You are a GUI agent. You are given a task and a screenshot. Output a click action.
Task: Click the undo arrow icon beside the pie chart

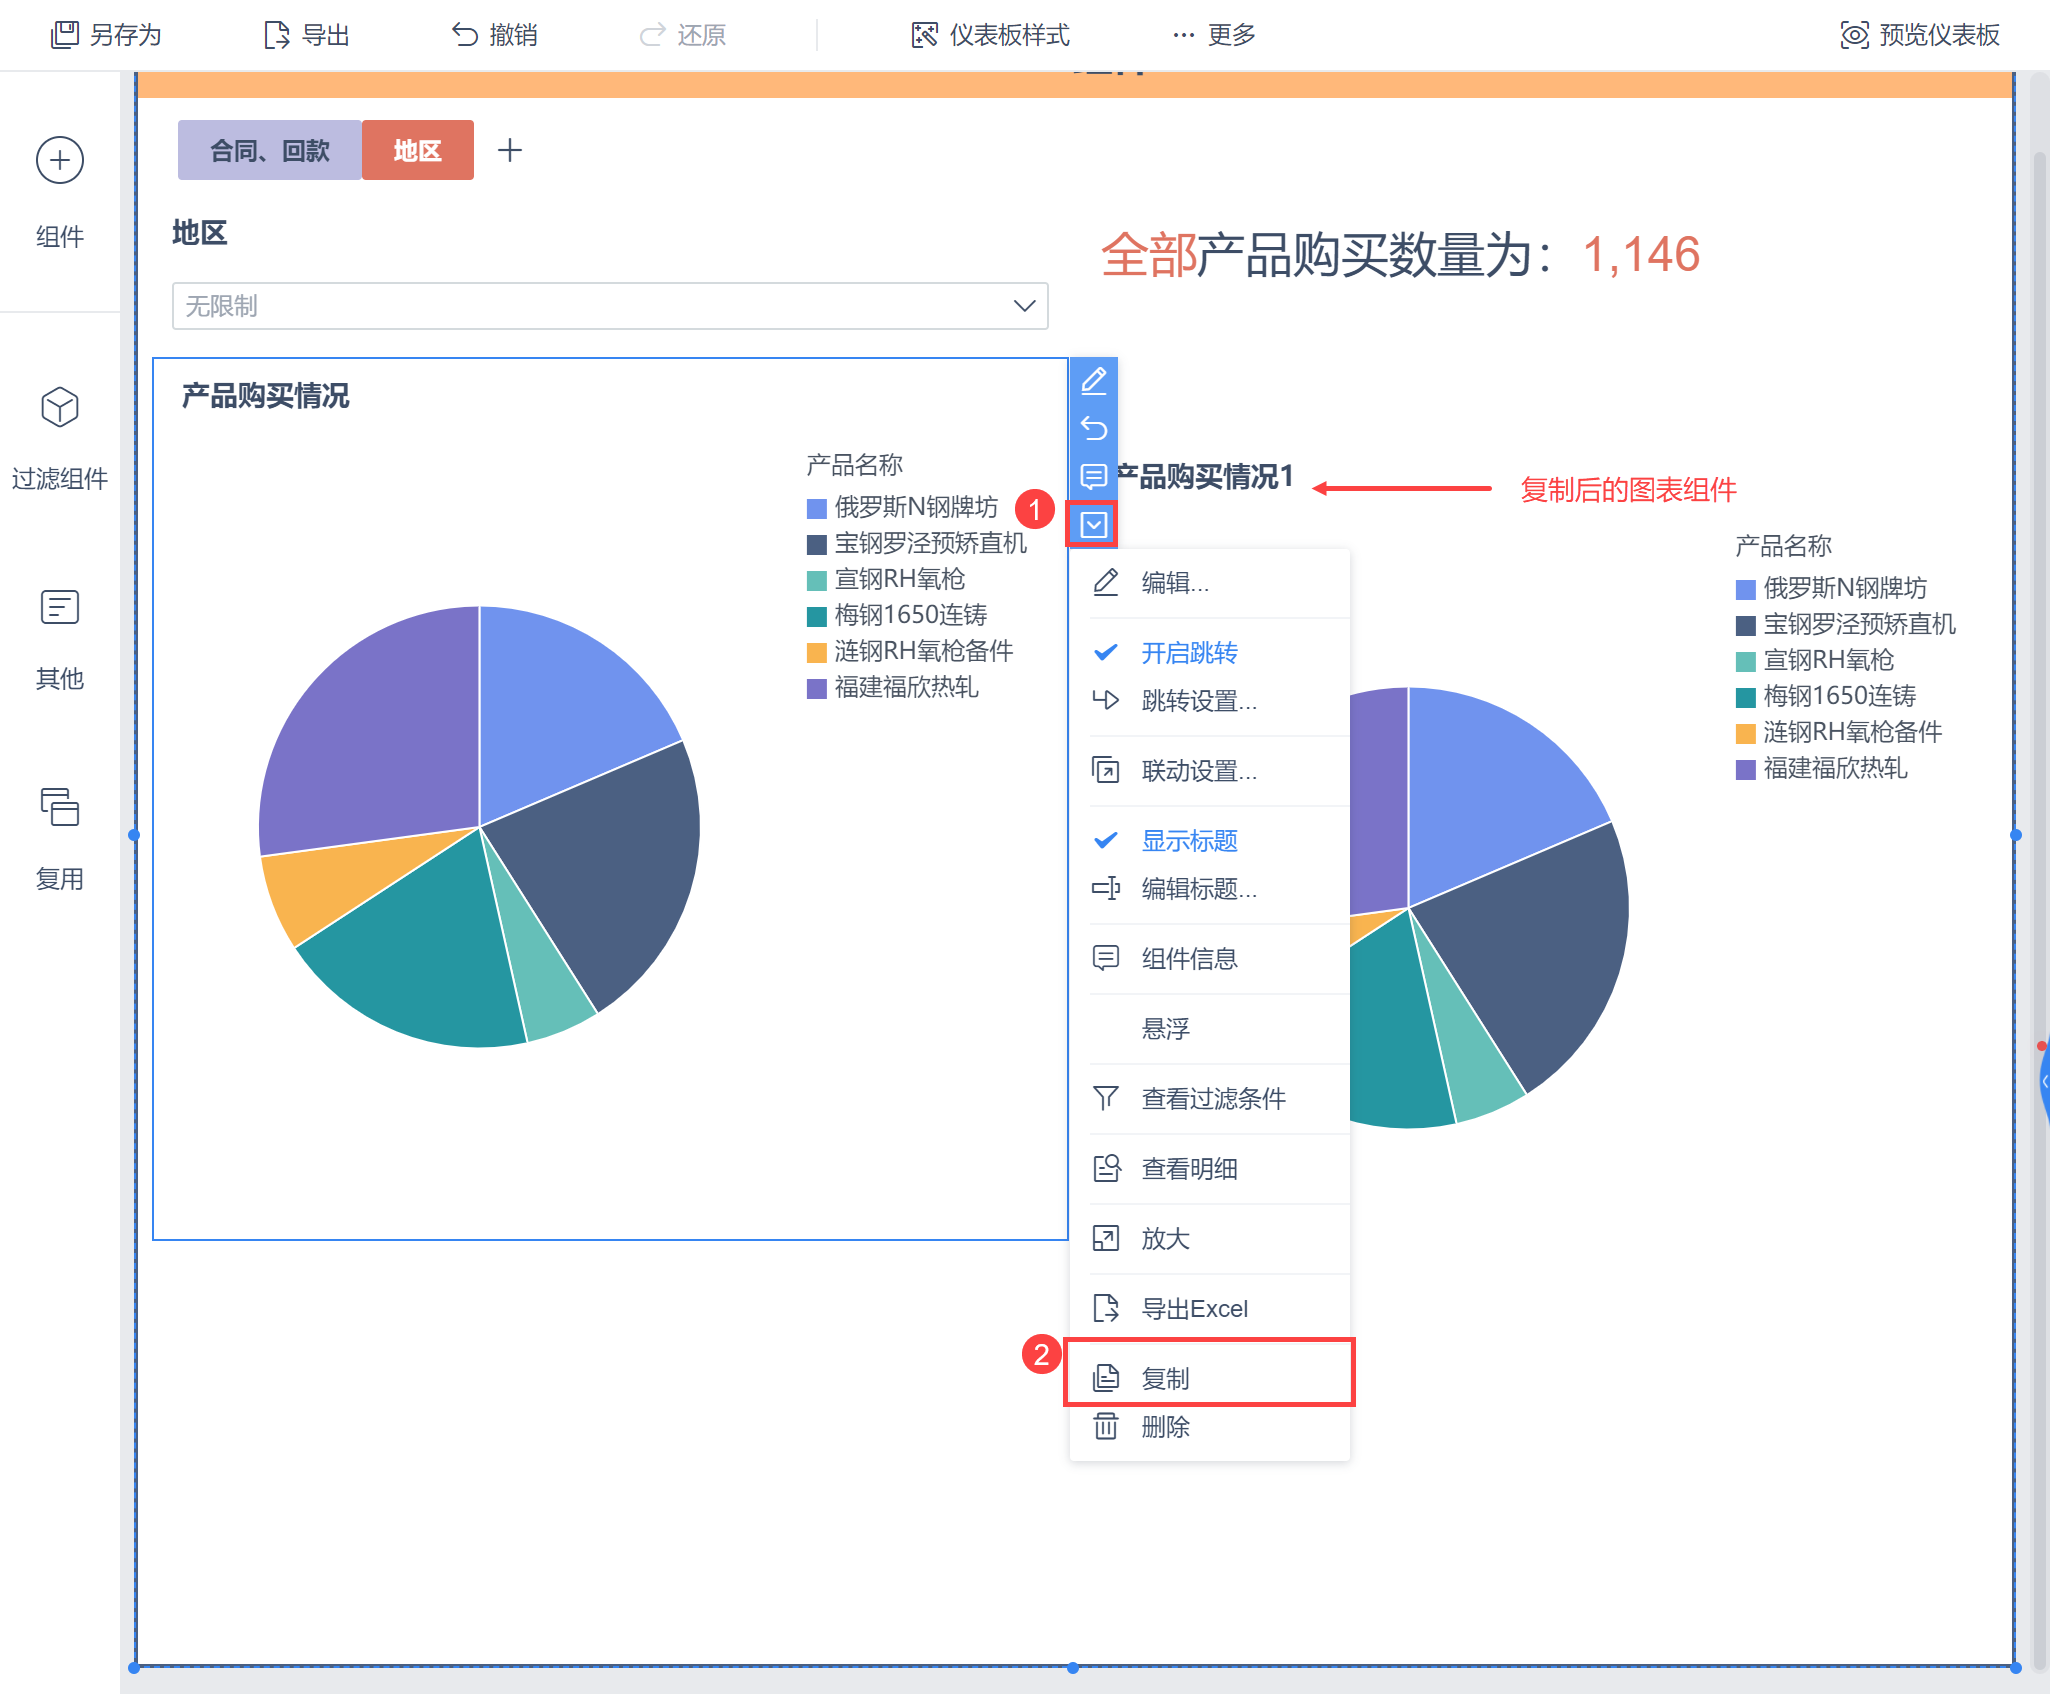[1094, 429]
